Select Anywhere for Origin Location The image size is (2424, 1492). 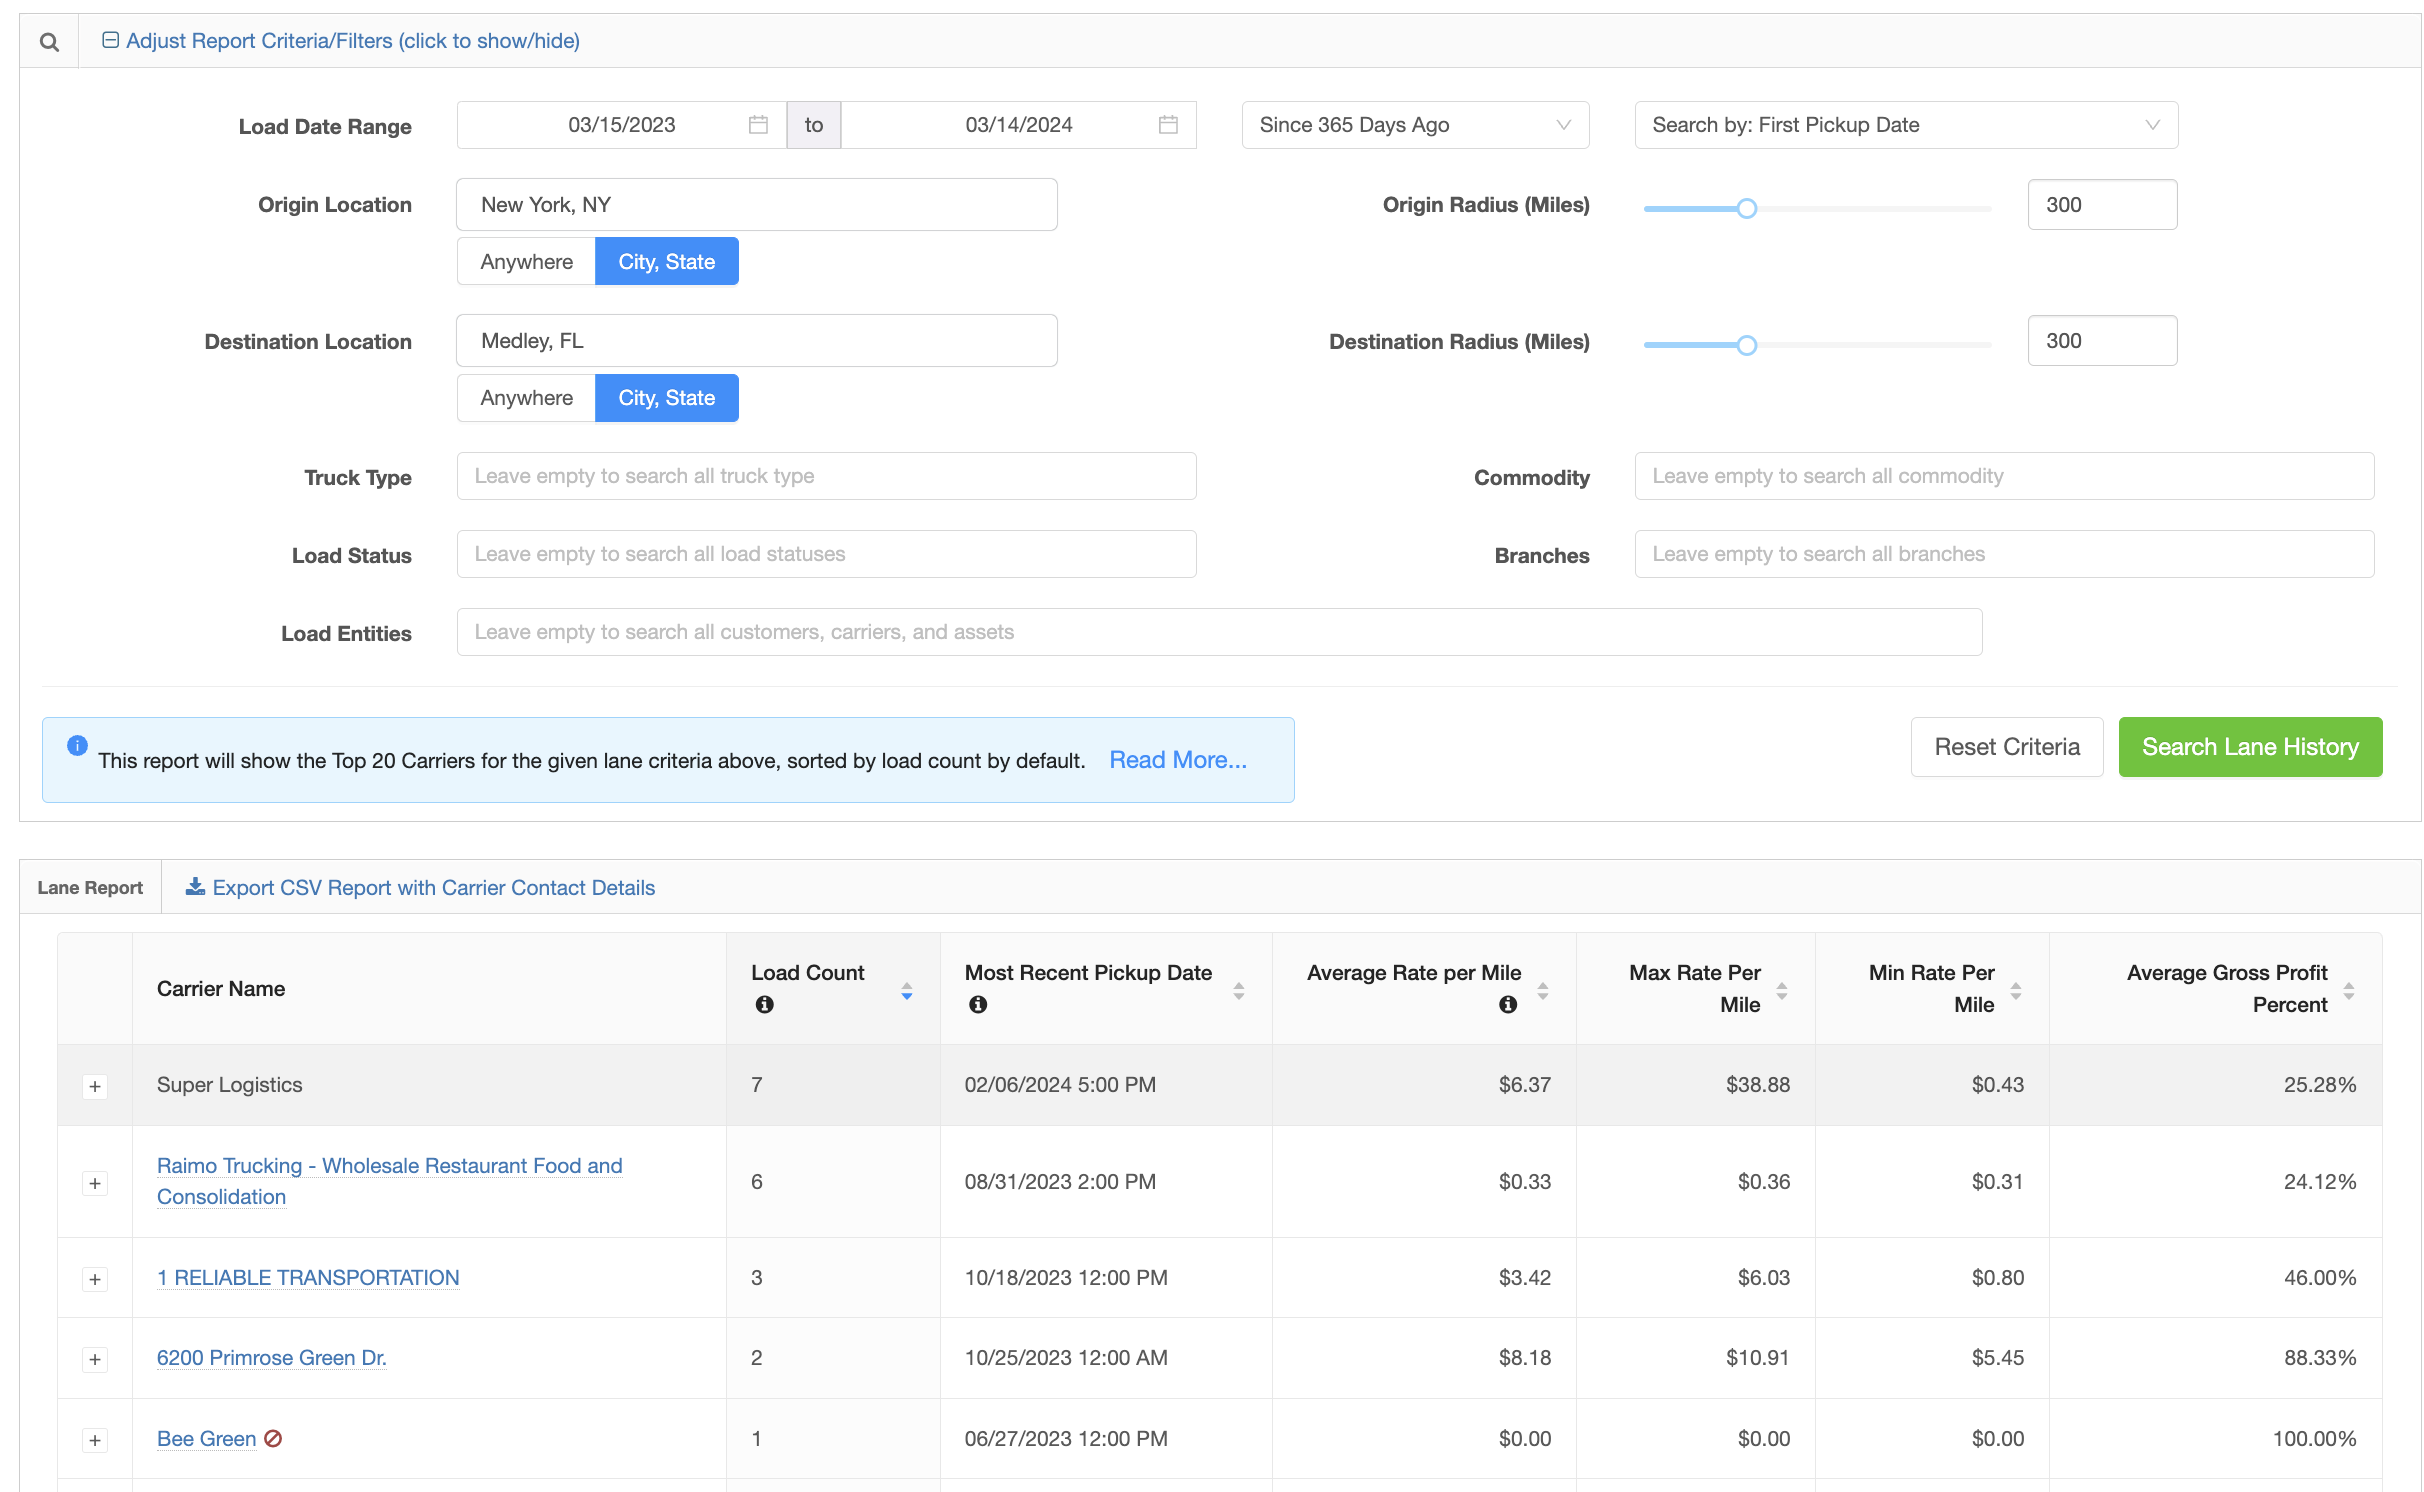click(x=526, y=261)
